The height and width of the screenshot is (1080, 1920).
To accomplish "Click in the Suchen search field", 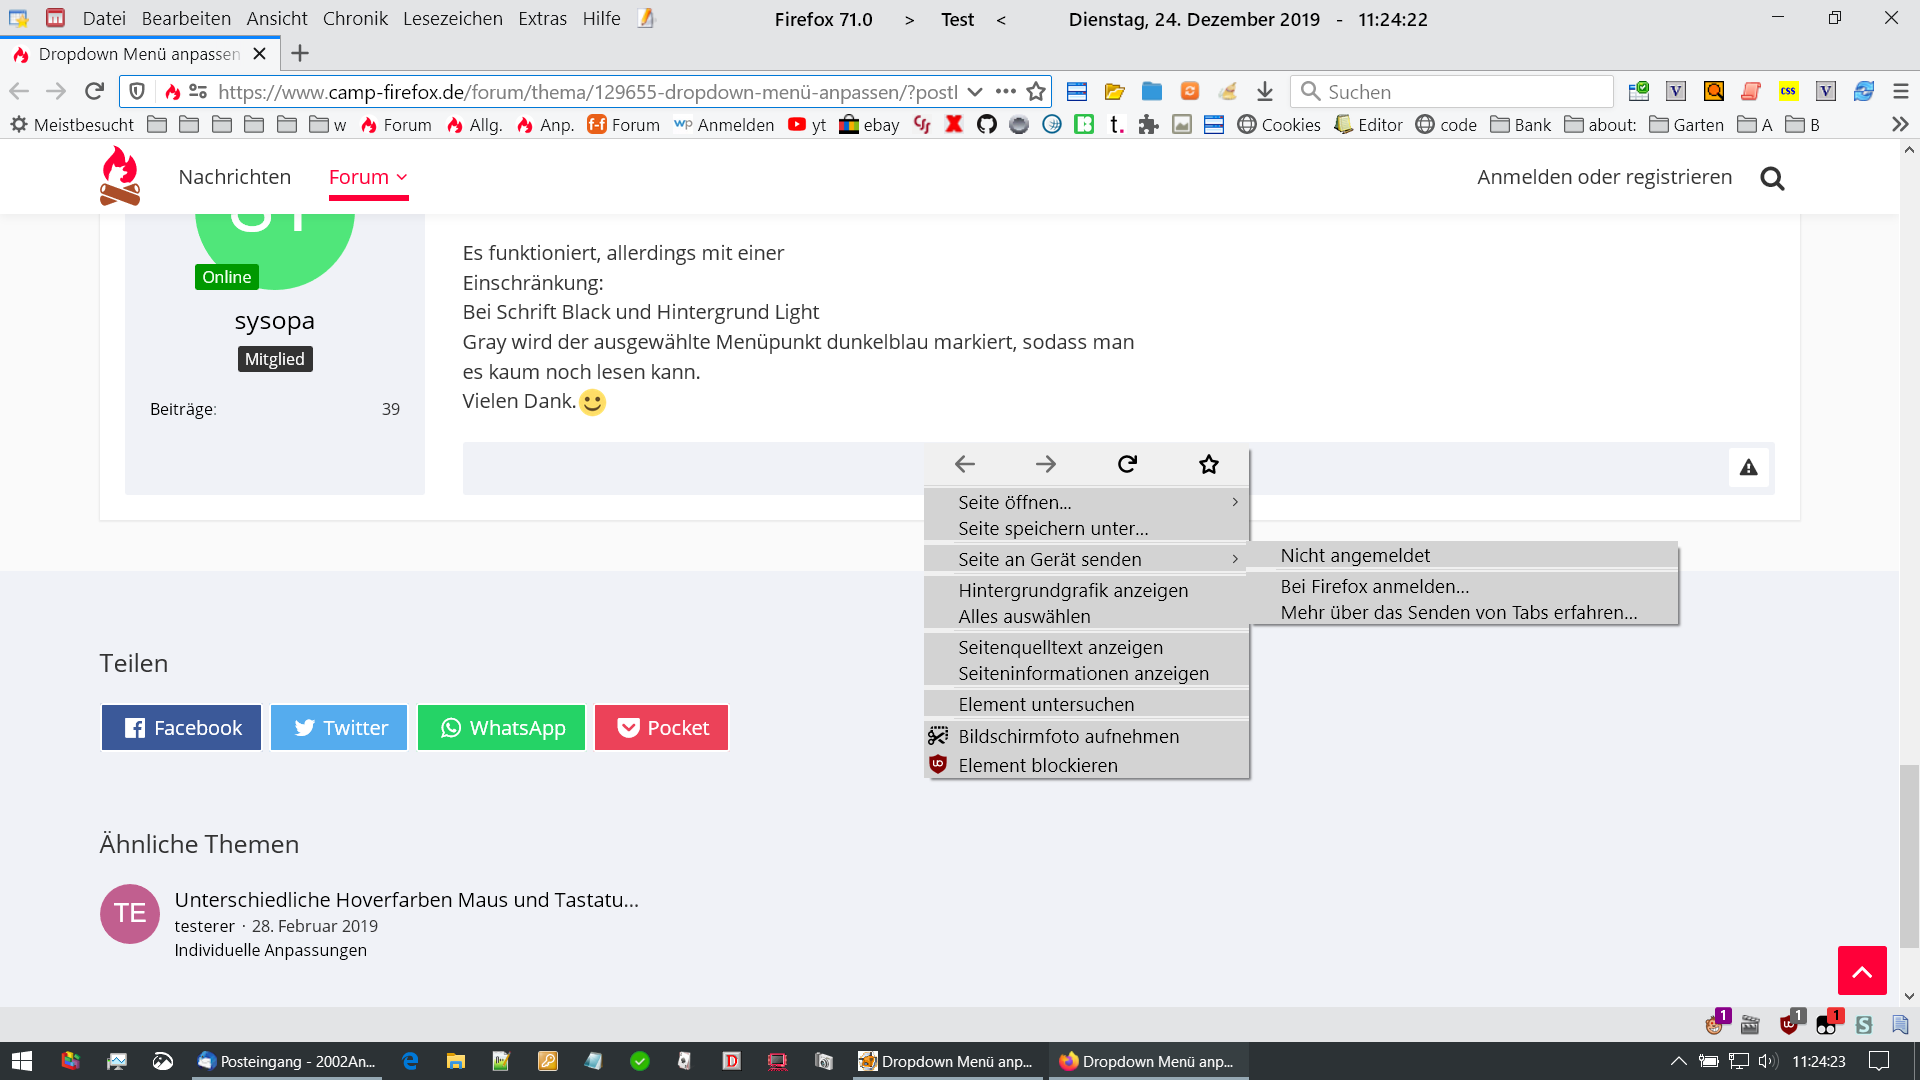I will pyautogui.click(x=1460, y=92).
